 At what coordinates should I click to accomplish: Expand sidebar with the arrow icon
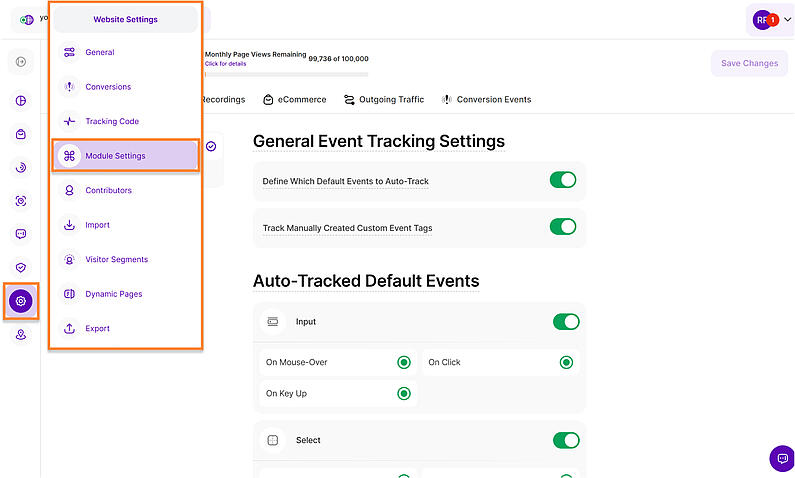pos(21,62)
